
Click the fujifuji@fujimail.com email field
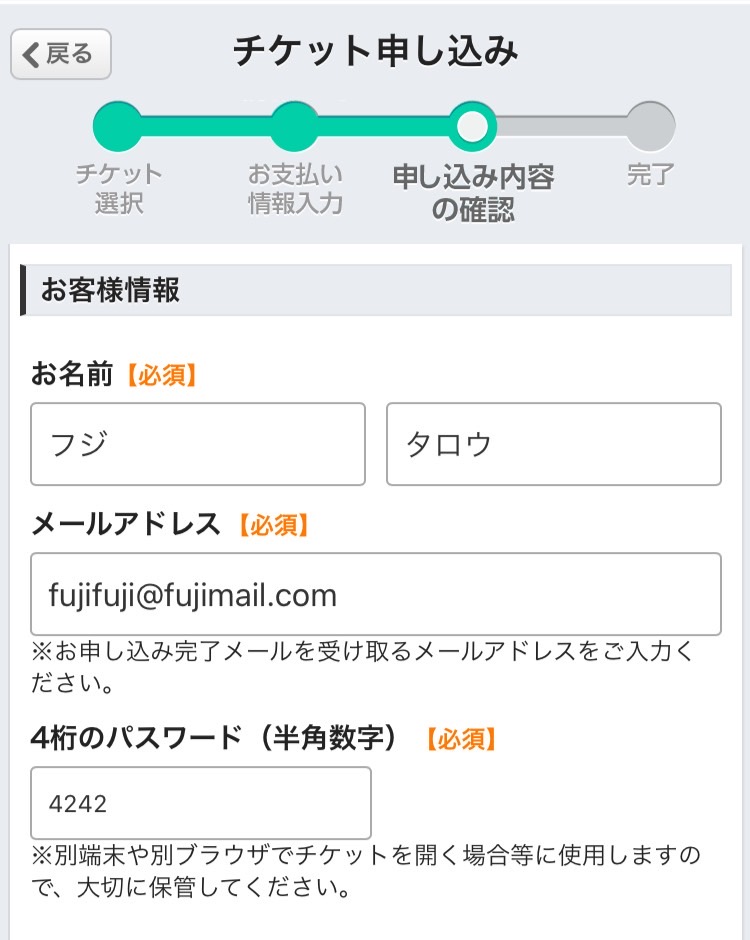pos(376,594)
